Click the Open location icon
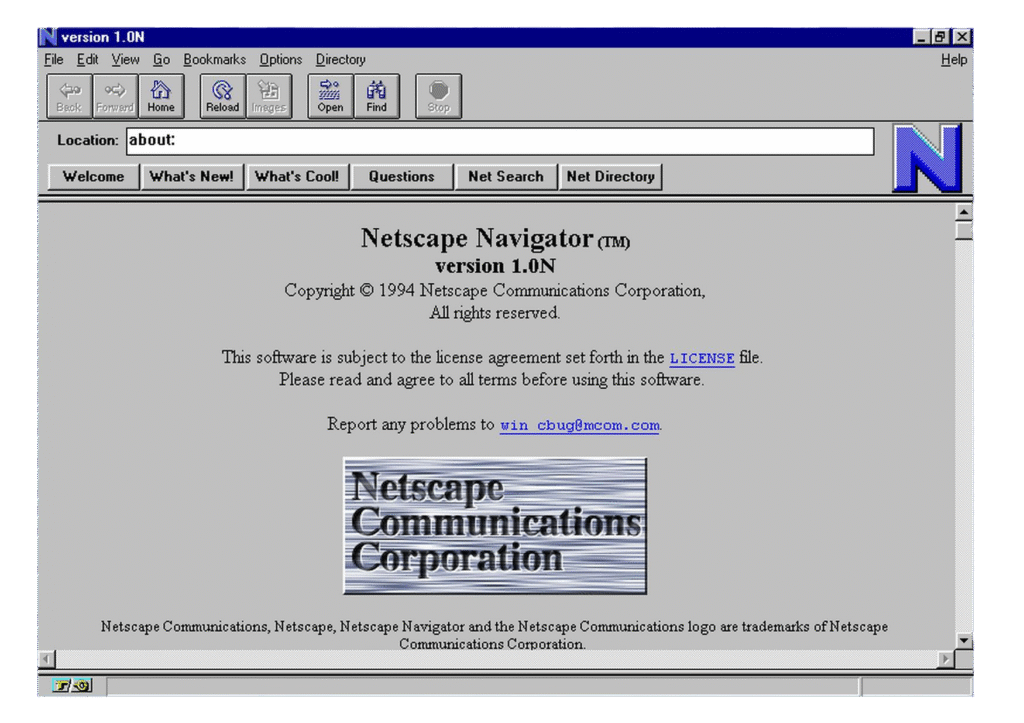This screenshot has width=1024, height=723. click(x=330, y=96)
